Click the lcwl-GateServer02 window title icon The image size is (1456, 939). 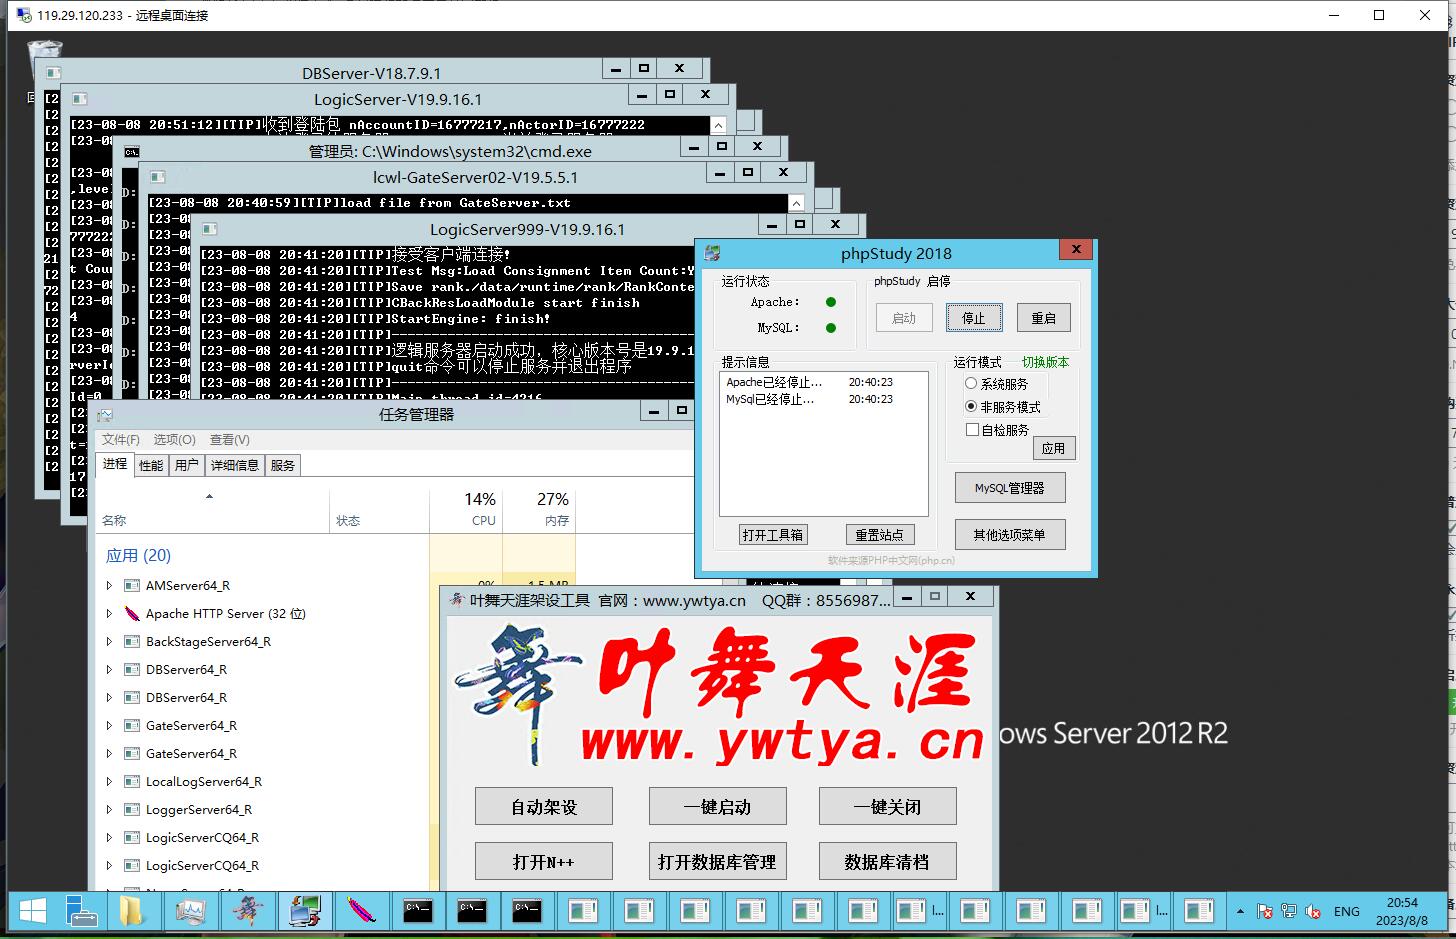(156, 177)
